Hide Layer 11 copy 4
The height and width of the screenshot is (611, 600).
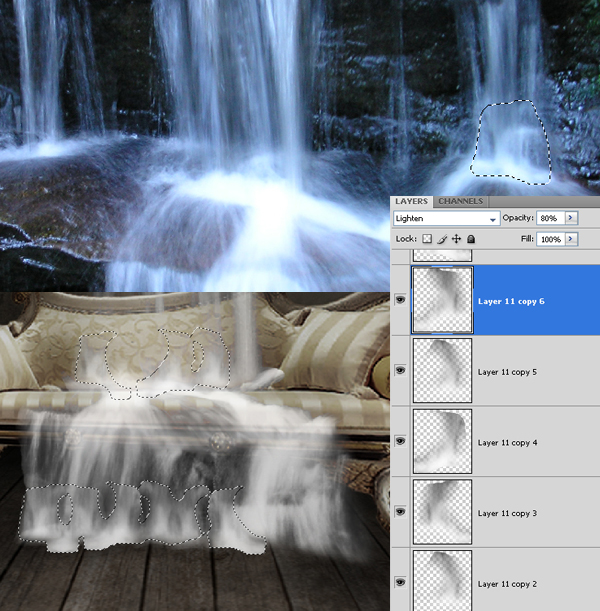[401, 441]
